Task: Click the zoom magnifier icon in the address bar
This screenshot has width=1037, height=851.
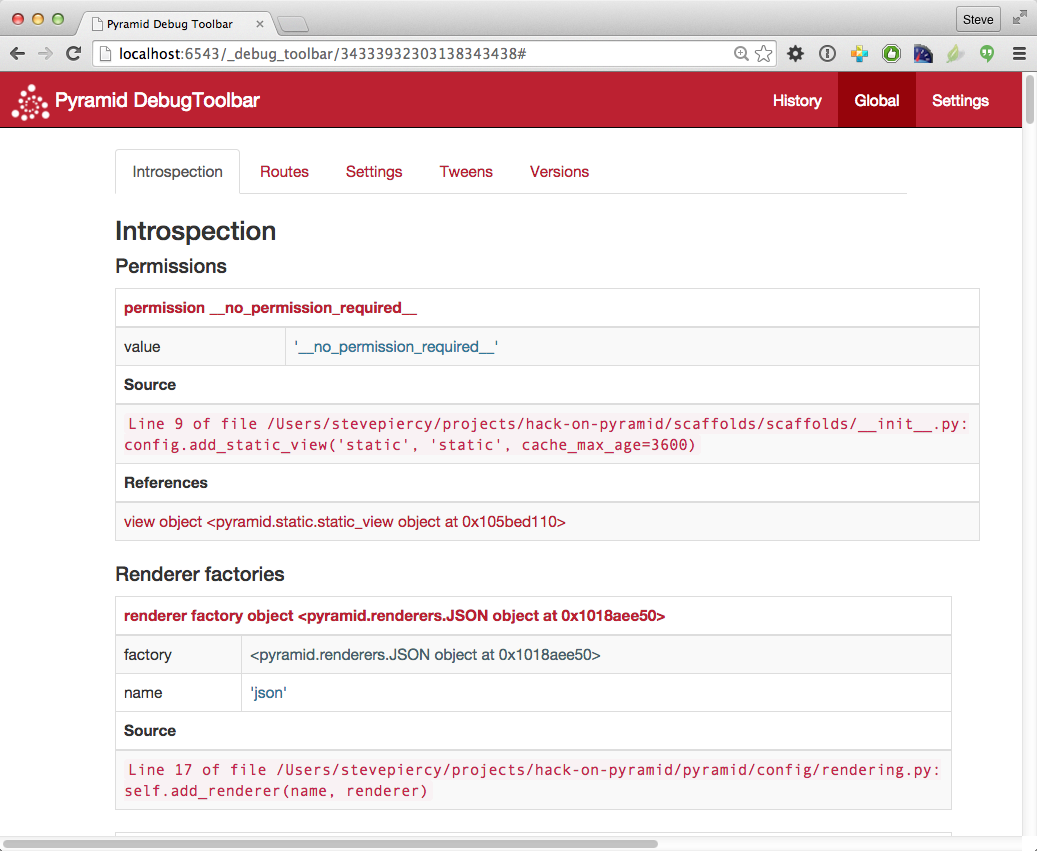Action: click(x=741, y=54)
